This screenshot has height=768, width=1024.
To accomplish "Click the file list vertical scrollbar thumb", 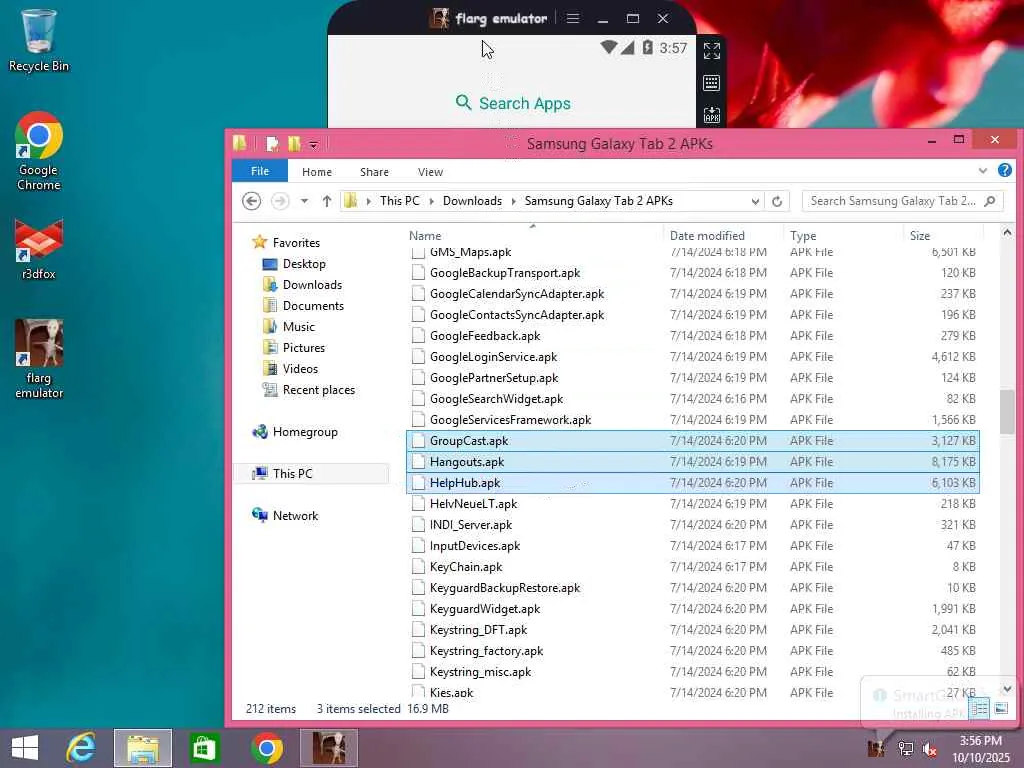I will click(1006, 411).
